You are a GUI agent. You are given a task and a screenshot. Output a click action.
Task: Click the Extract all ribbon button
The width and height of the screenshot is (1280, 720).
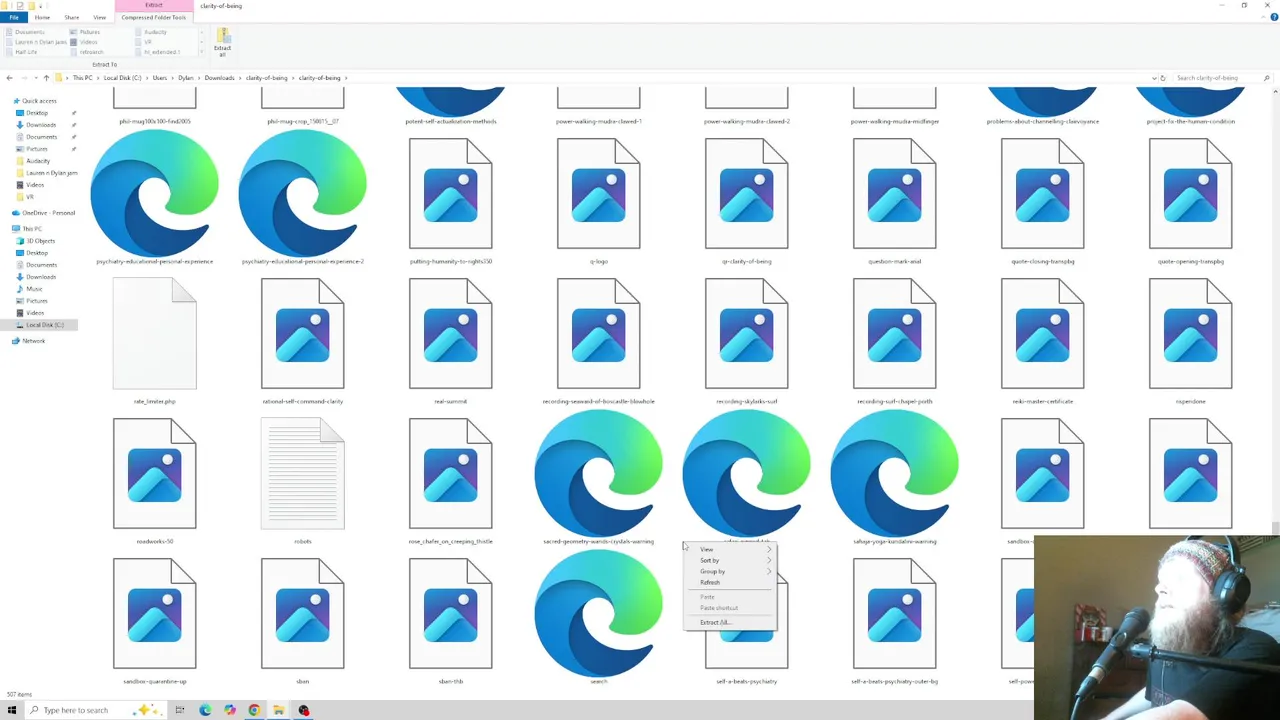click(x=222, y=42)
